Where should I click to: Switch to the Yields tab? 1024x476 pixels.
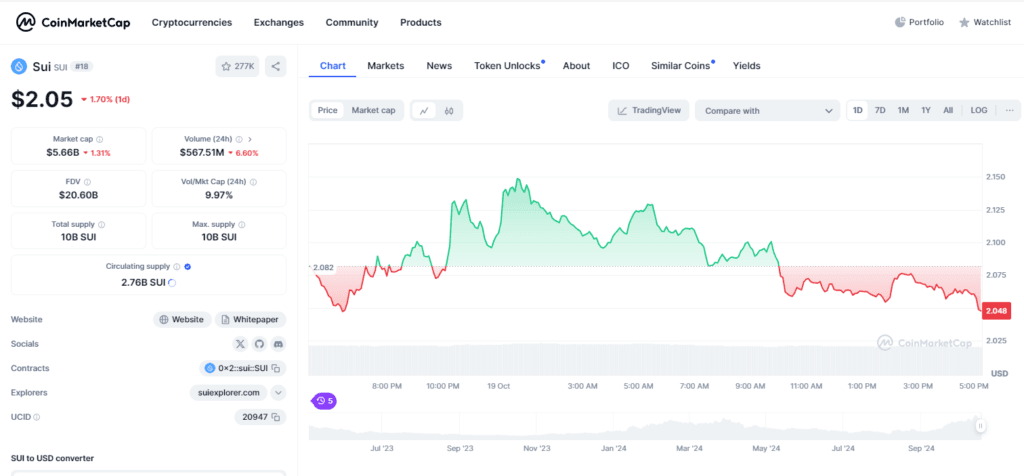click(746, 65)
